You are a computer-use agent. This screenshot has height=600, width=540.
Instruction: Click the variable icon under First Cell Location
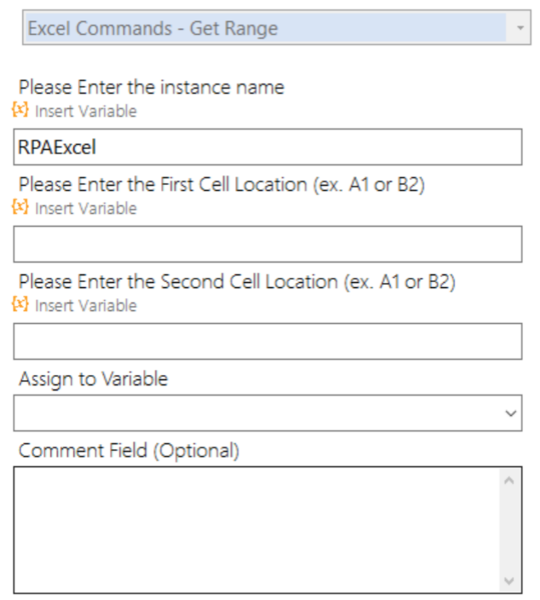pos(20,207)
